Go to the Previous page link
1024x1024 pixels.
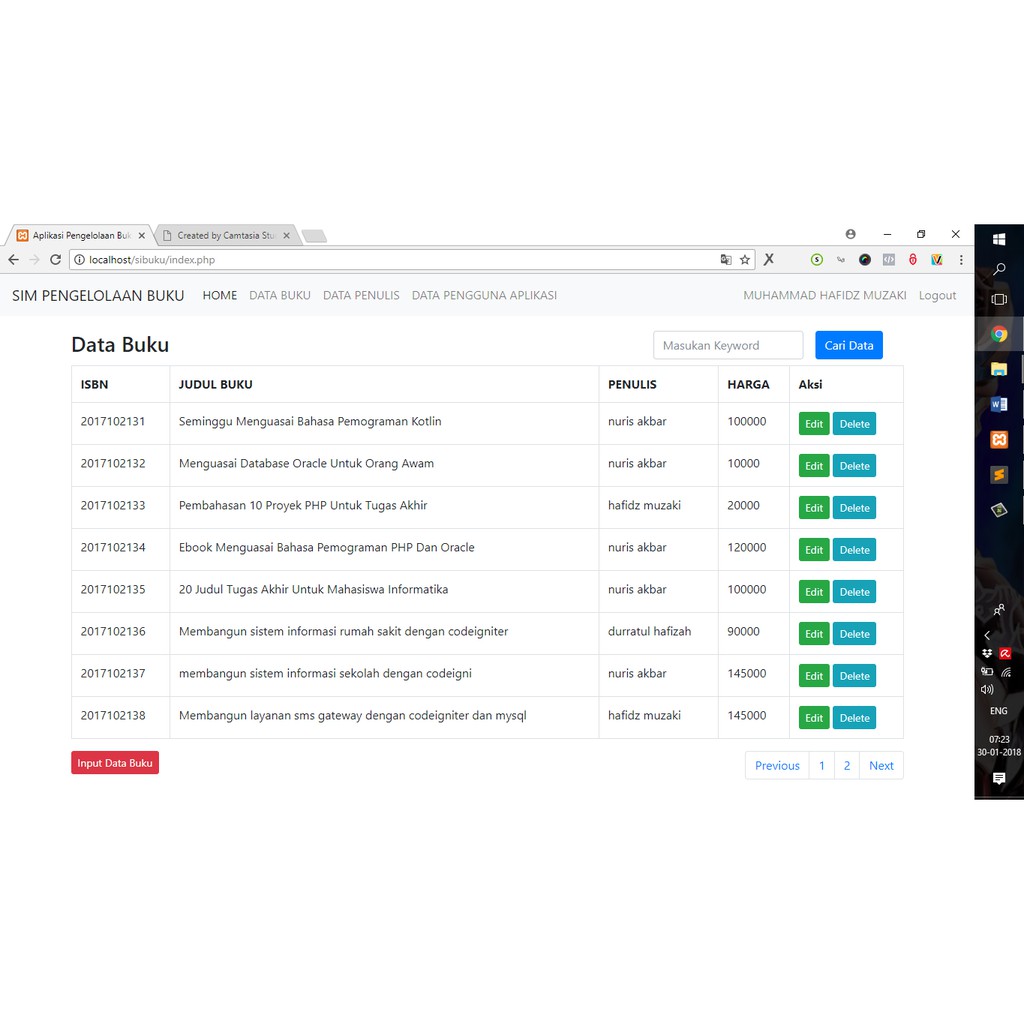(777, 765)
